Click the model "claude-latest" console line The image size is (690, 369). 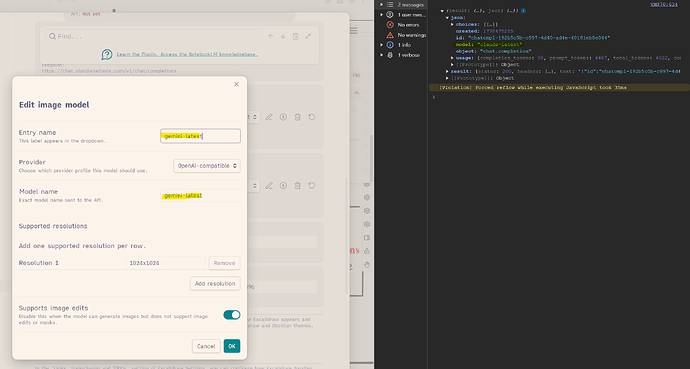489,44
